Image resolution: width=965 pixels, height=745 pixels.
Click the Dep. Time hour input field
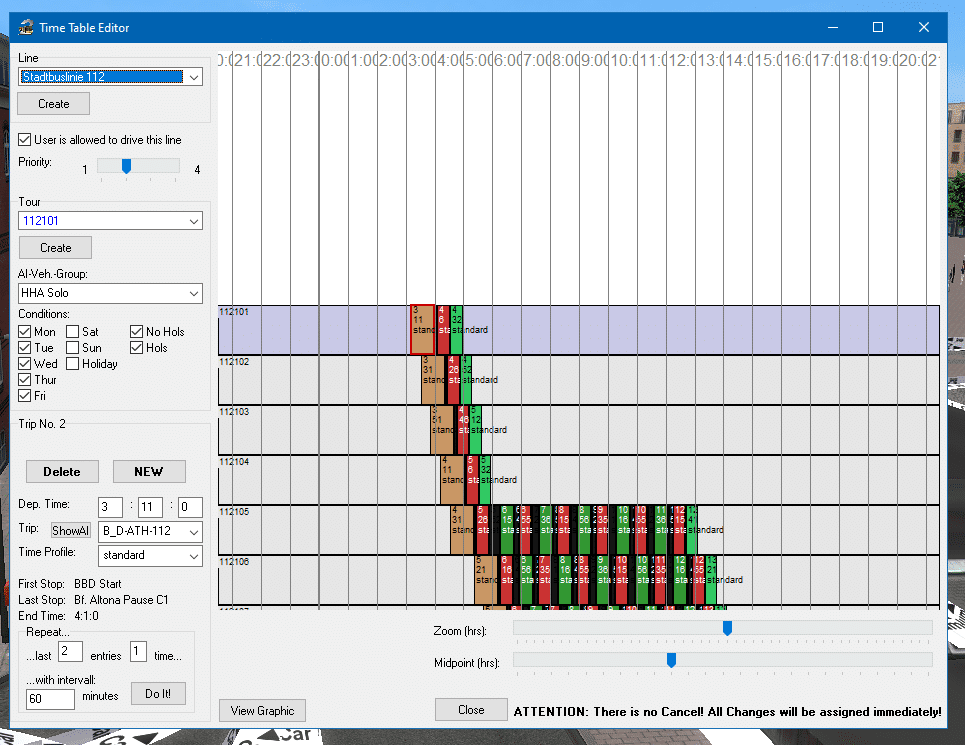pos(110,507)
